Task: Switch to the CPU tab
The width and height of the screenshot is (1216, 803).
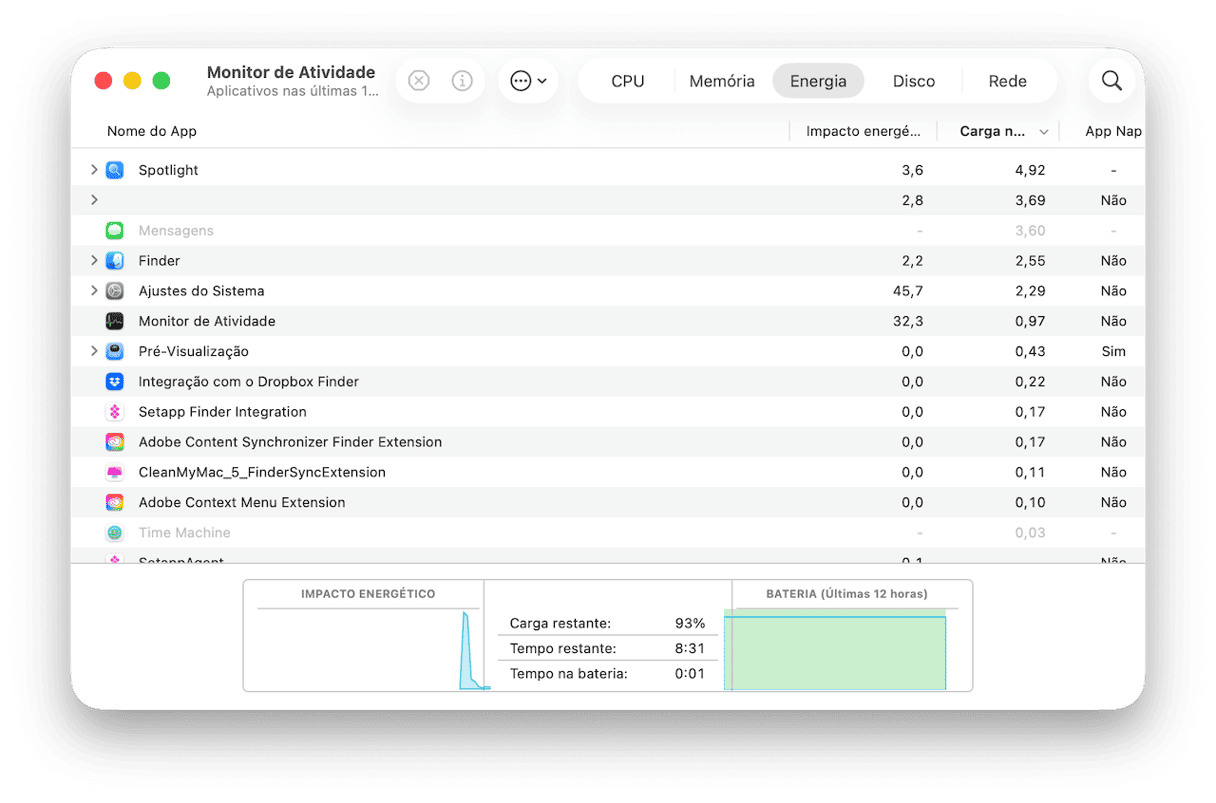Action: [x=628, y=81]
